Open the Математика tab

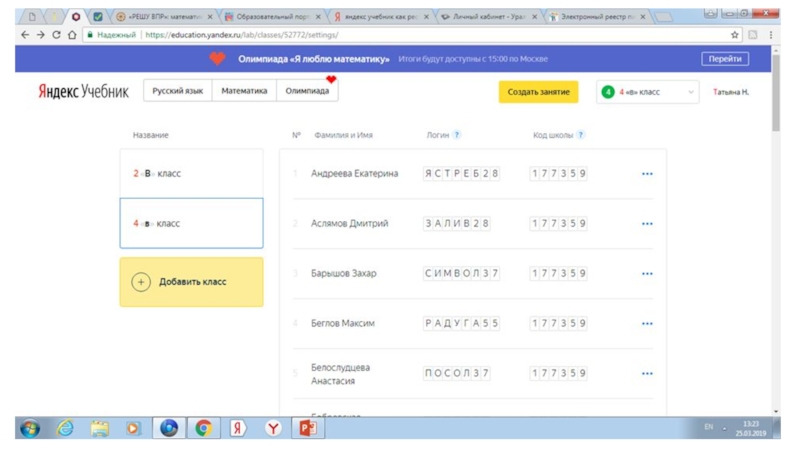[244, 91]
